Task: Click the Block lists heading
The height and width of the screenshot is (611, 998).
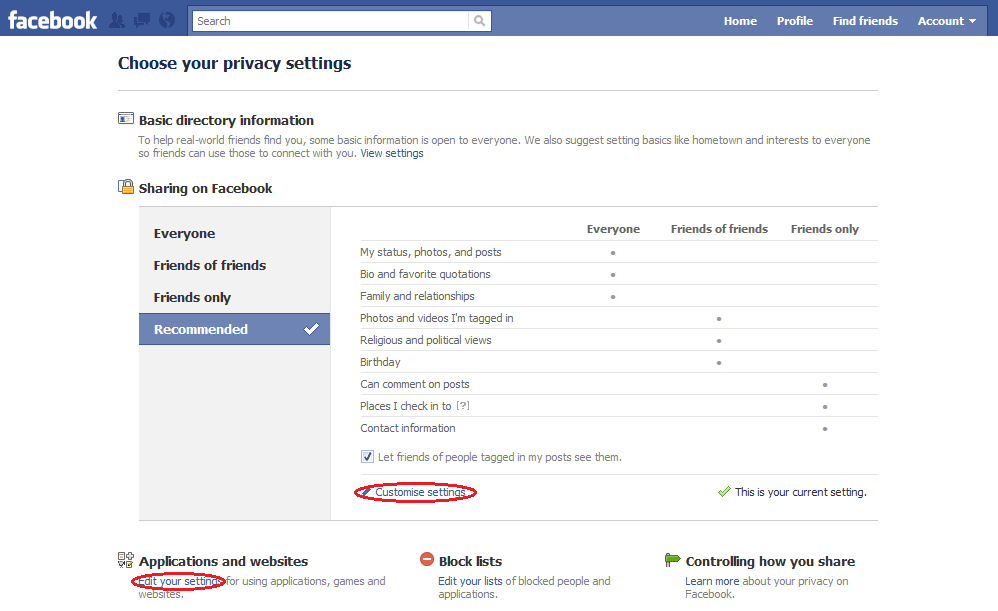Action: [470, 561]
